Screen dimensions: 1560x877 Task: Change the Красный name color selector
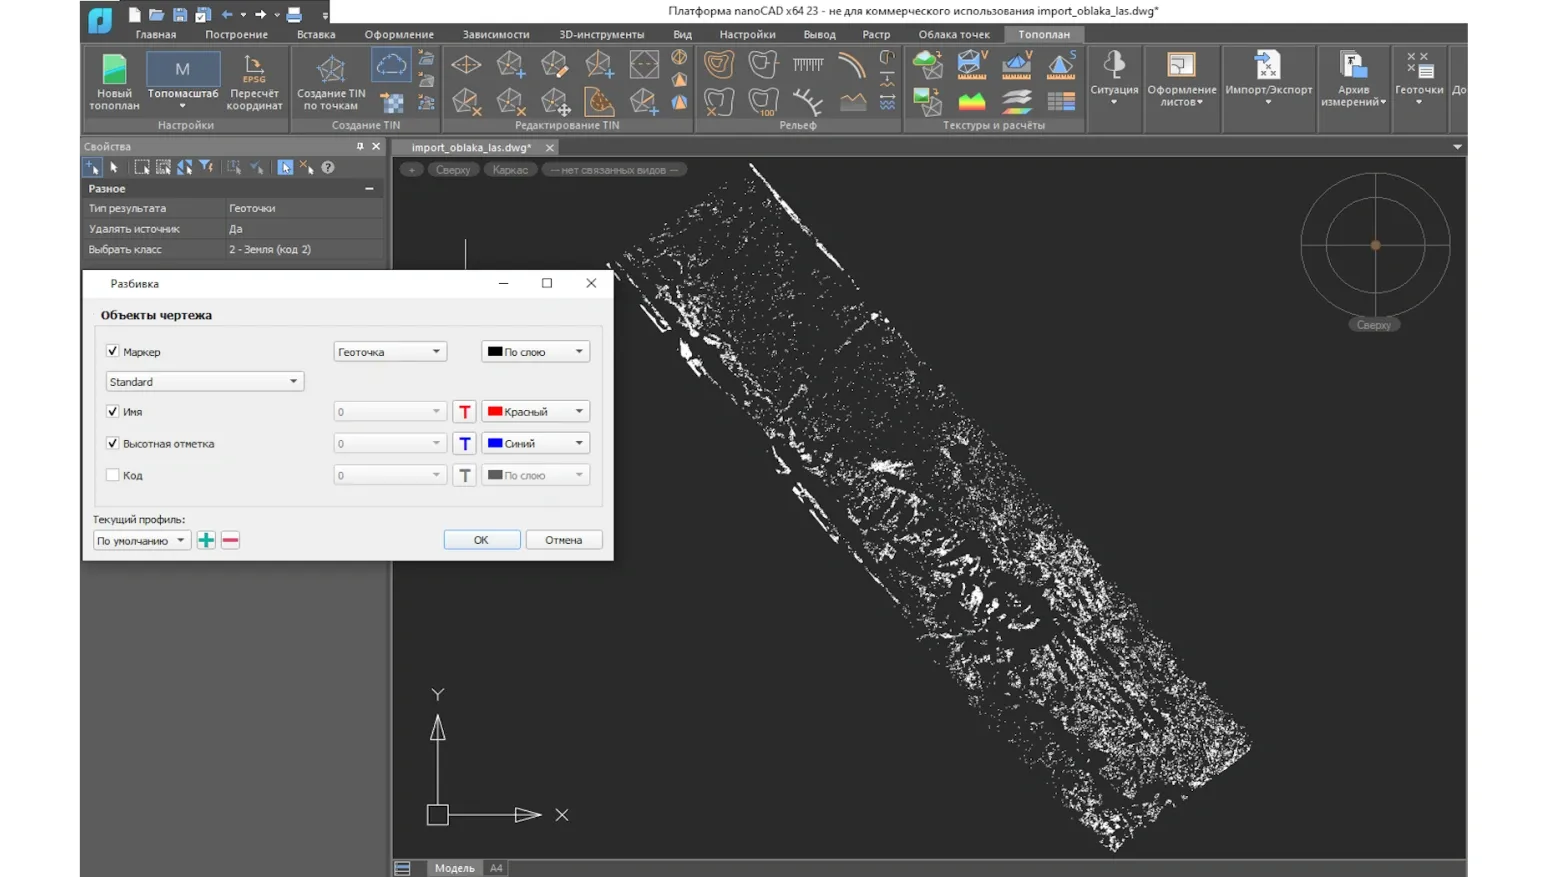[x=535, y=412]
